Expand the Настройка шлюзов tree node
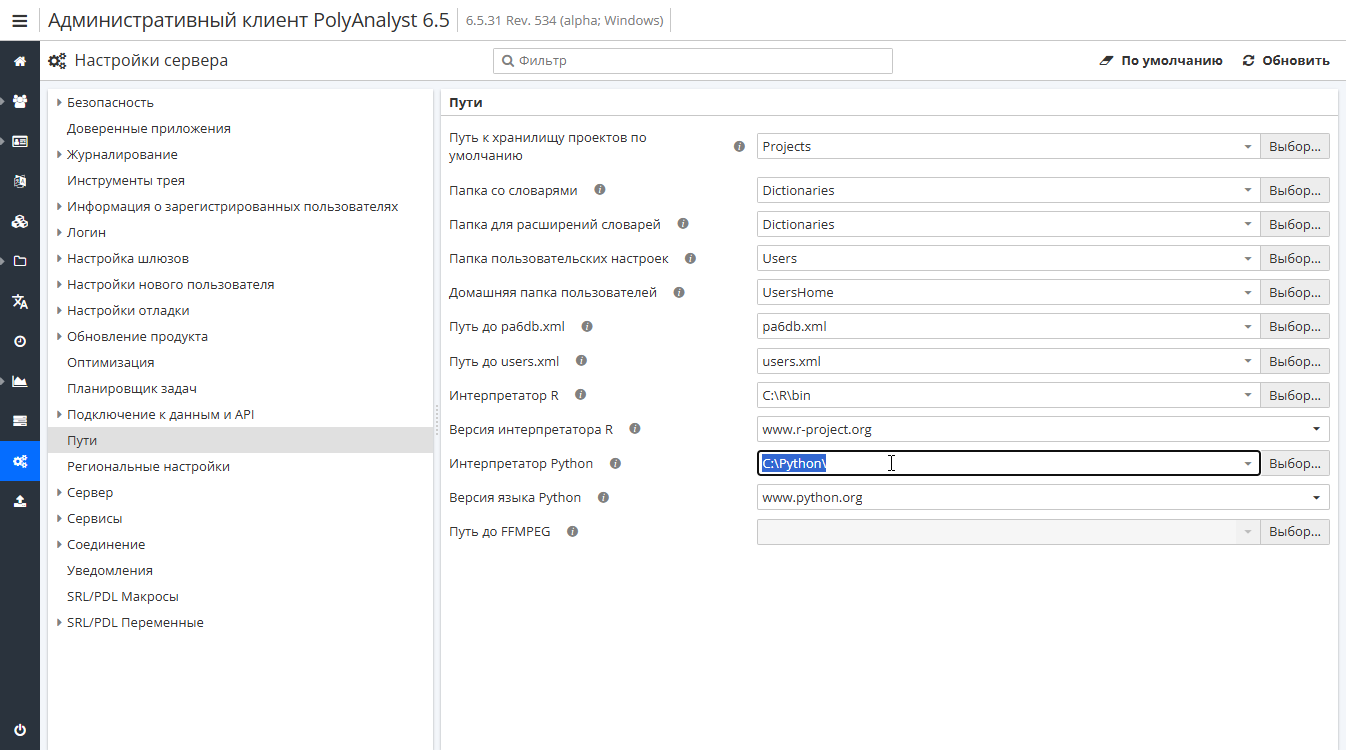Screen dimensions: 1346x750 59,258
